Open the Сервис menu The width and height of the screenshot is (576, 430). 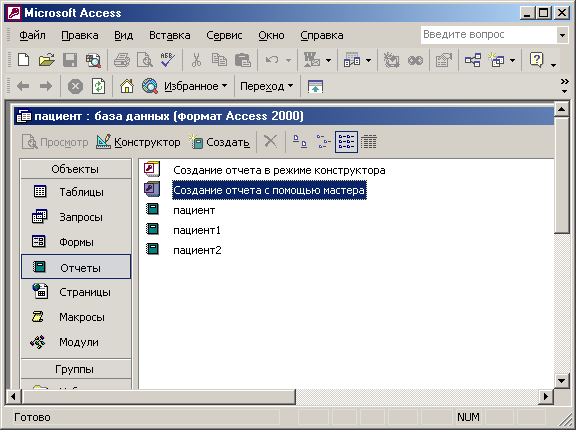pos(224,35)
